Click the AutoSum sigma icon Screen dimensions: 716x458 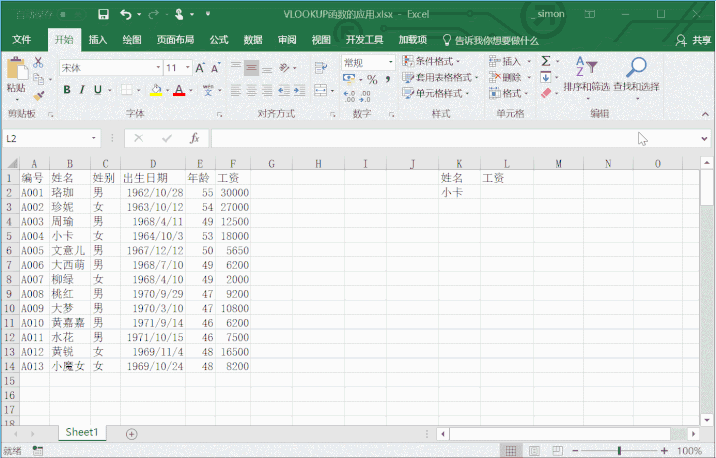(x=546, y=61)
